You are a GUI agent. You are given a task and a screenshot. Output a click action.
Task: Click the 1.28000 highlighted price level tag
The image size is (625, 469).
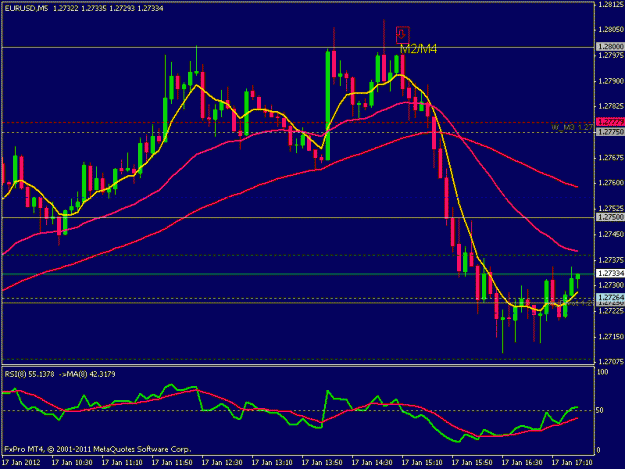[x=610, y=47]
